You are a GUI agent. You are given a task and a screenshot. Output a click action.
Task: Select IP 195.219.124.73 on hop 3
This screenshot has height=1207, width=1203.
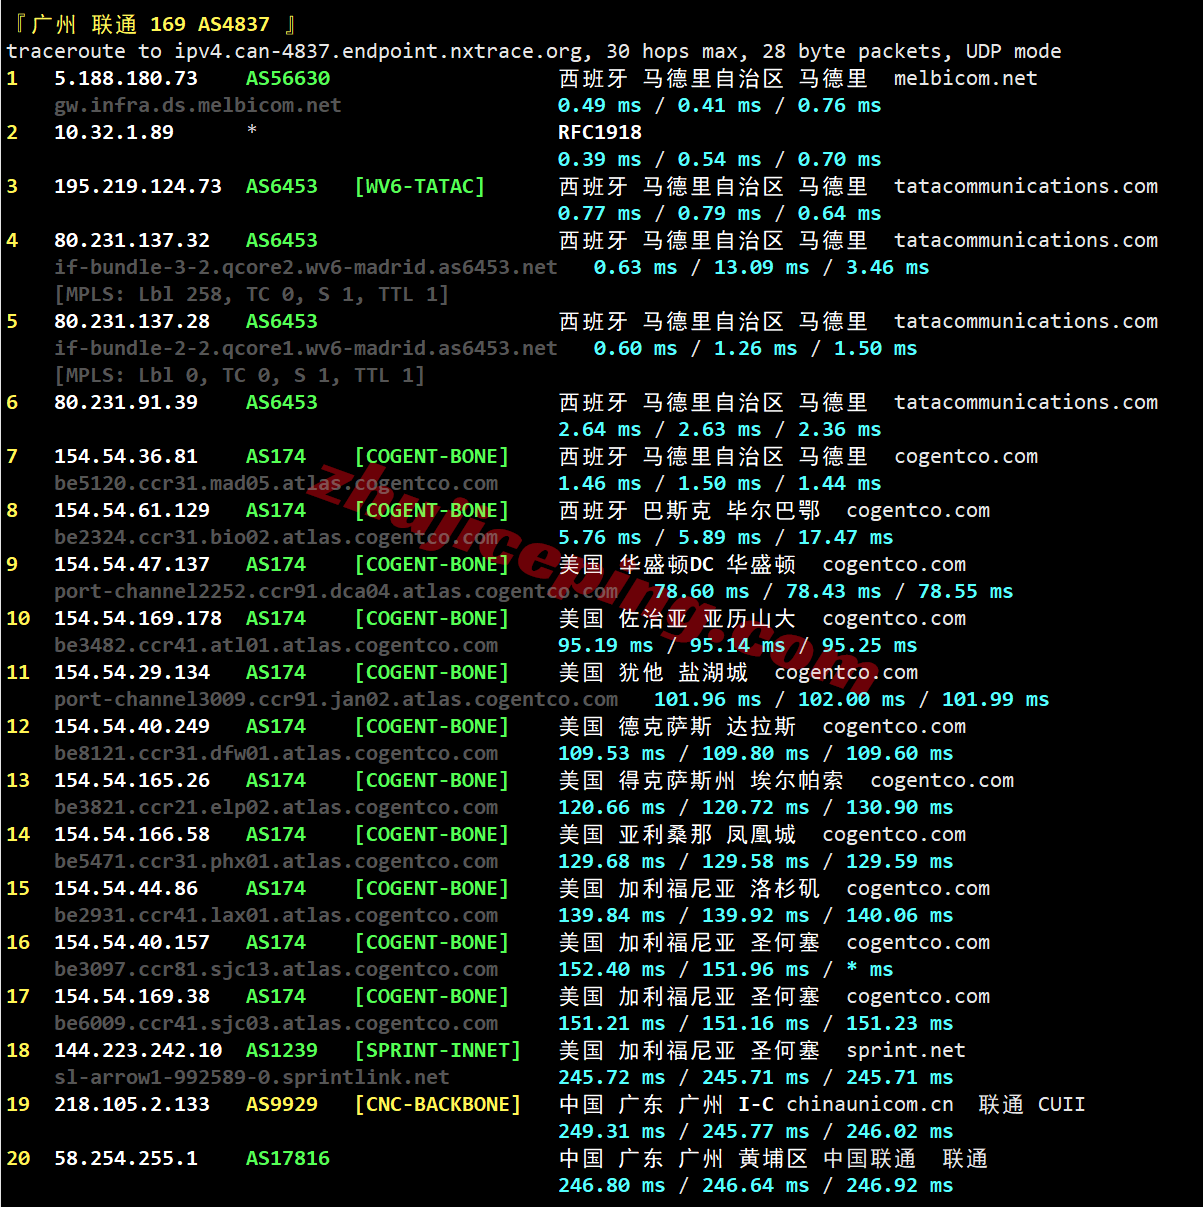138,186
